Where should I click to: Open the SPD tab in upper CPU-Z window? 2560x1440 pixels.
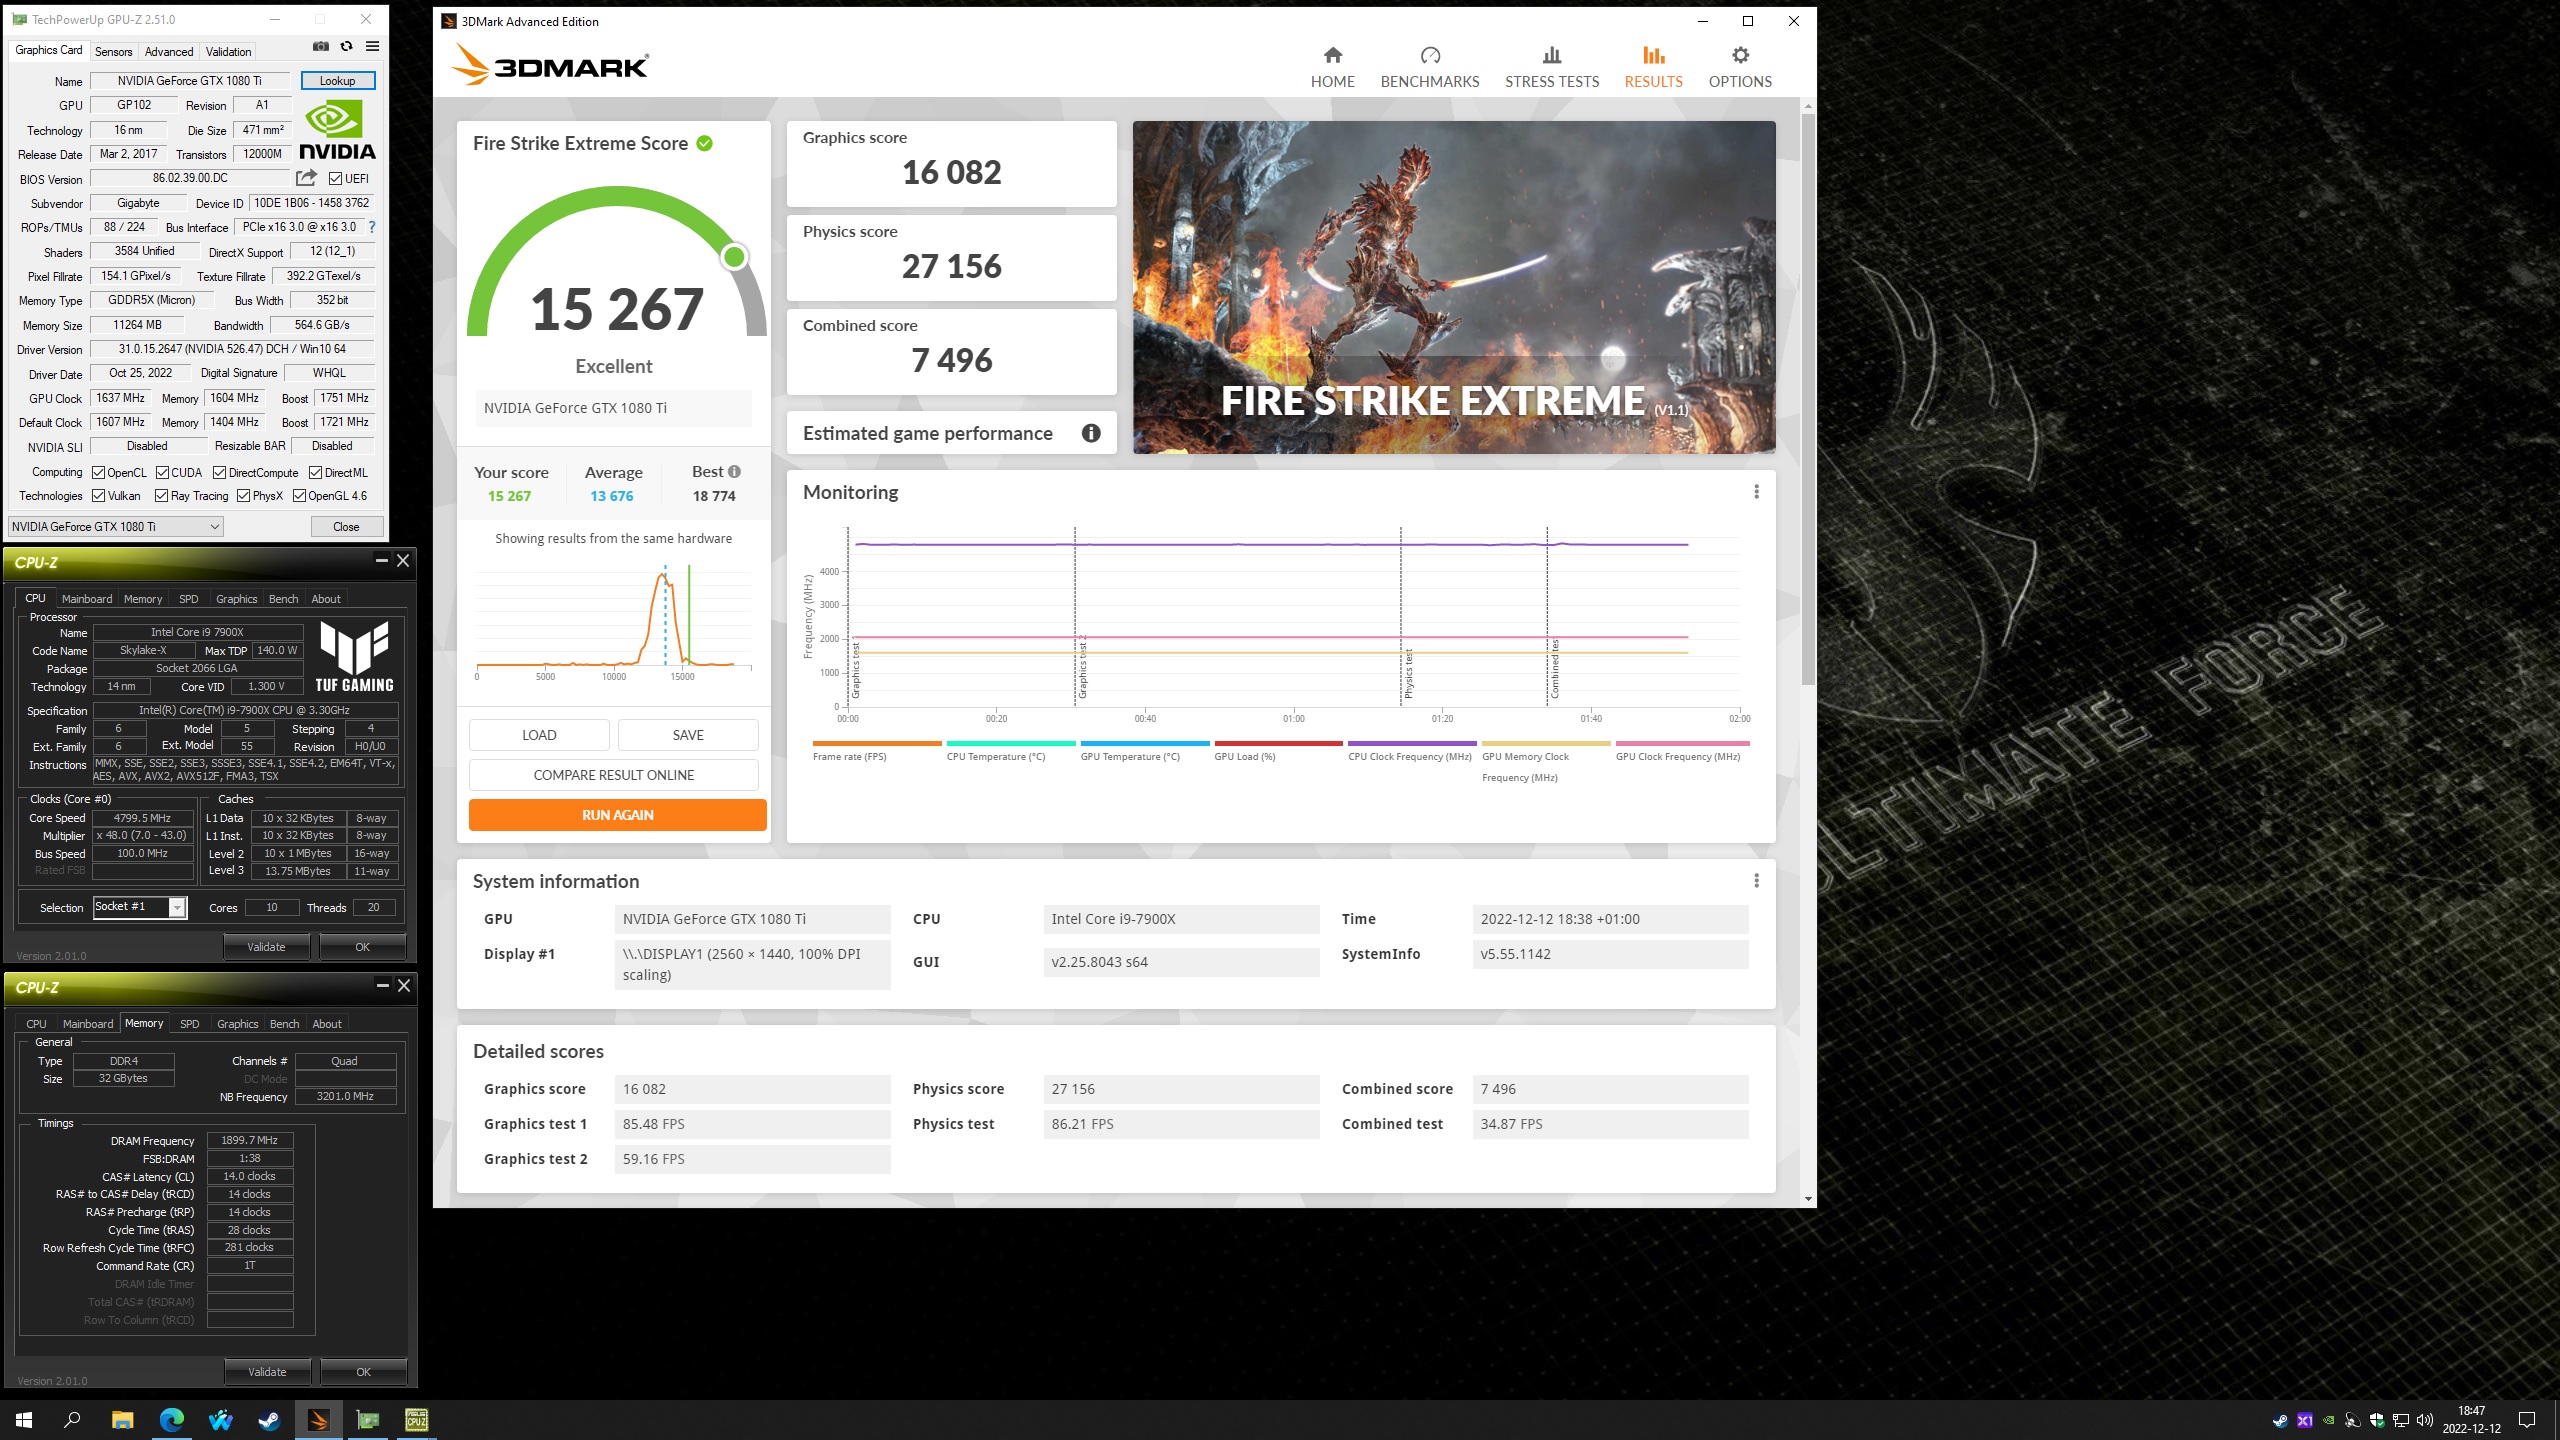coord(188,599)
